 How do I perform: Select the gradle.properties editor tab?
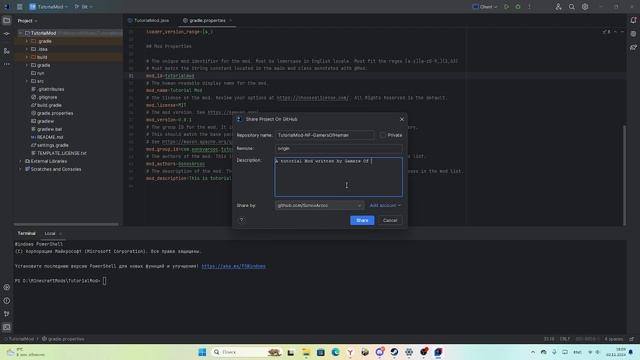207,20
